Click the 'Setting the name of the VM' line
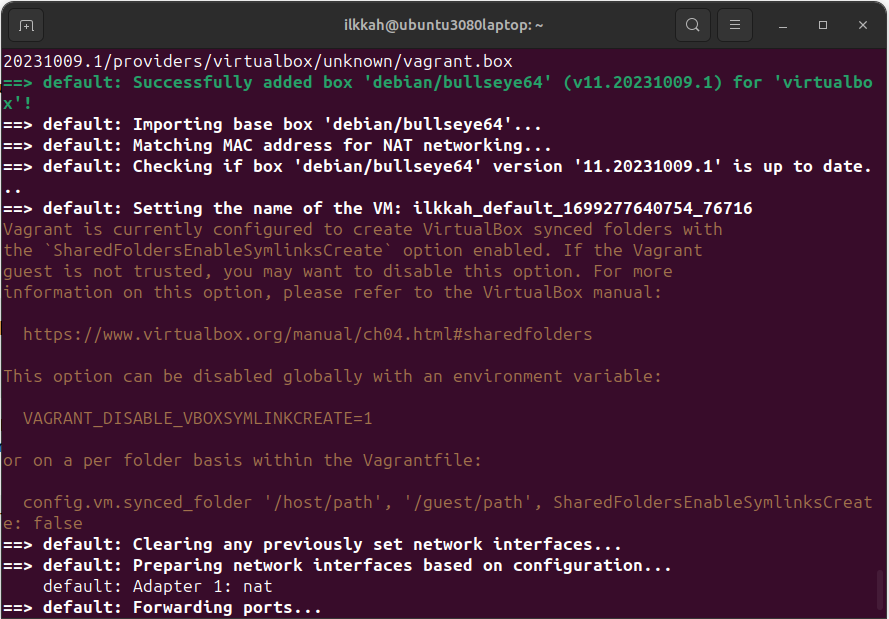This screenshot has height=619, width=889. point(377,208)
